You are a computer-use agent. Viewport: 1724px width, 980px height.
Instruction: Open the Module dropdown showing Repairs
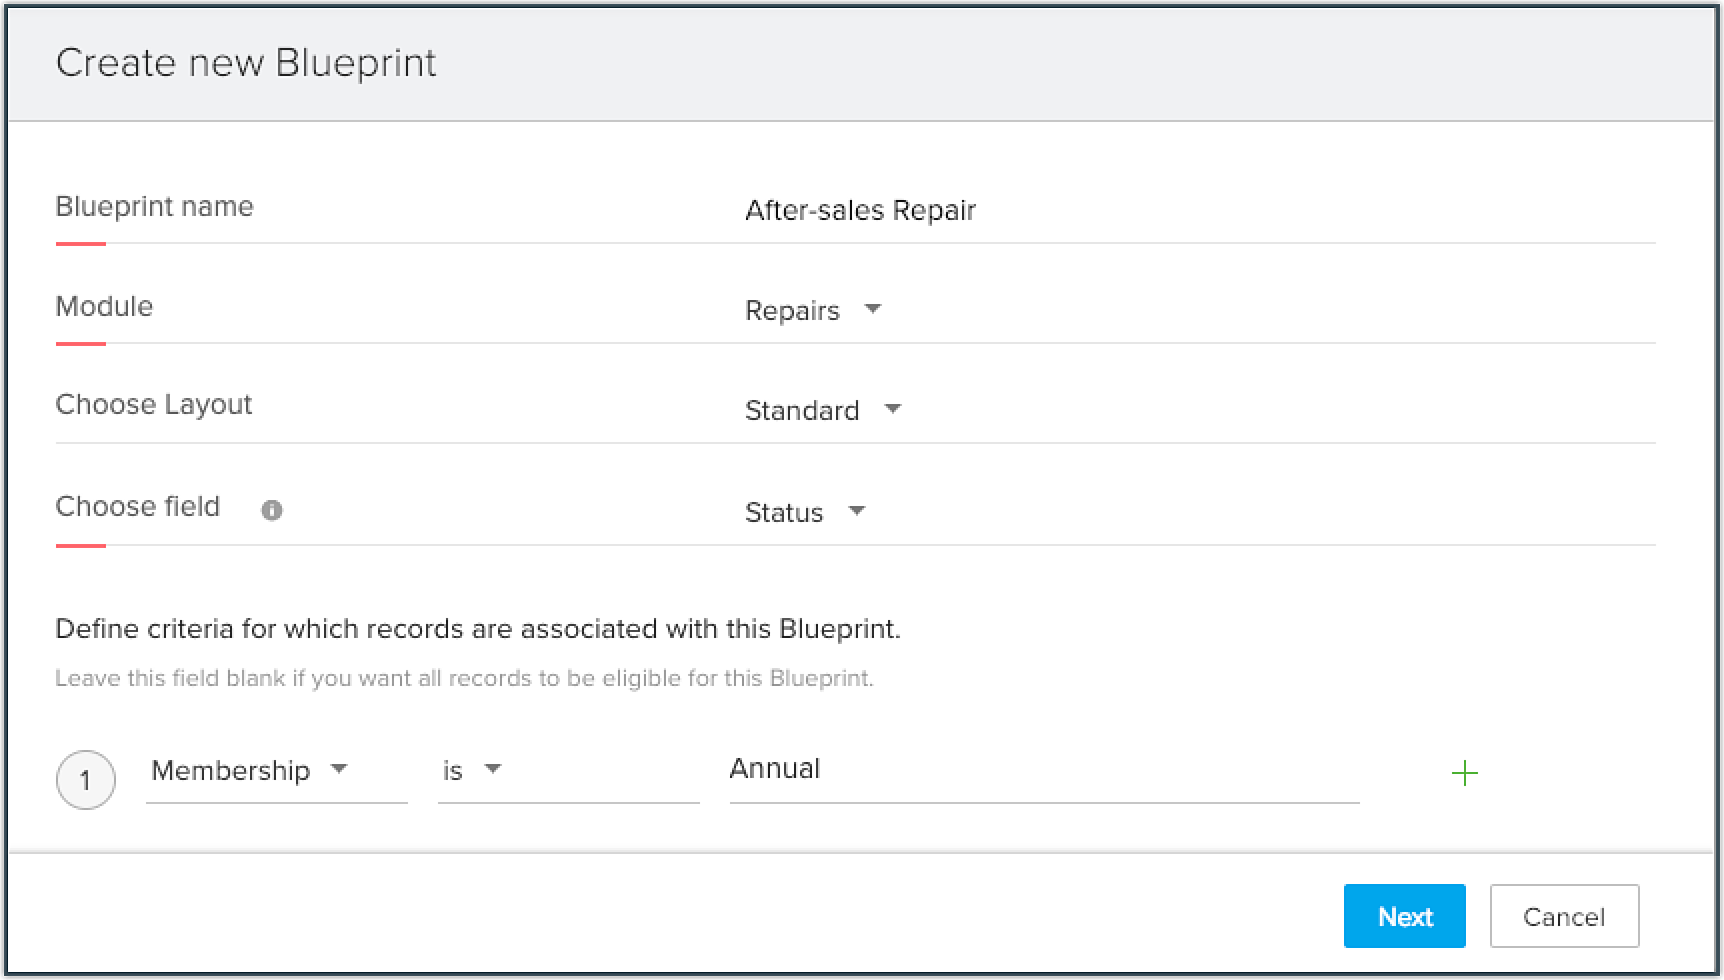(x=793, y=311)
